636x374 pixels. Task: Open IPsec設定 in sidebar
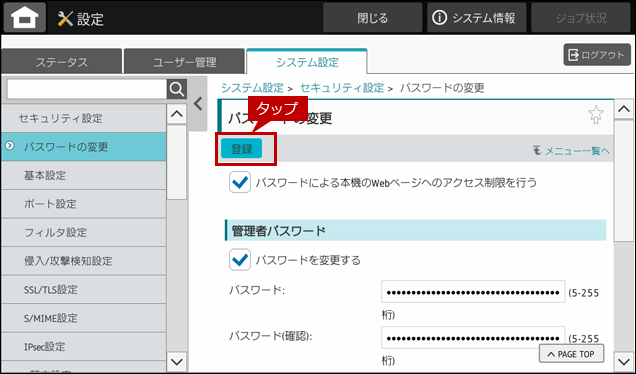pos(84,347)
